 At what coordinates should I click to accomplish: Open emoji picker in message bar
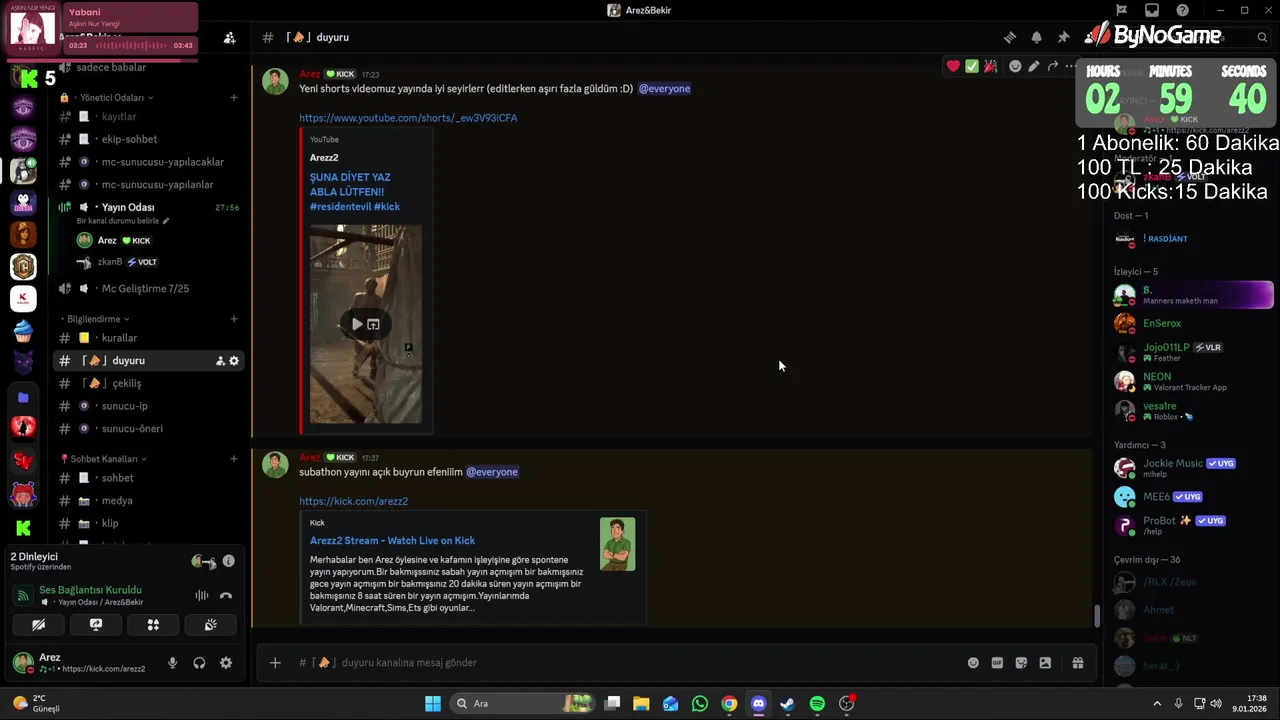(973, 662)
